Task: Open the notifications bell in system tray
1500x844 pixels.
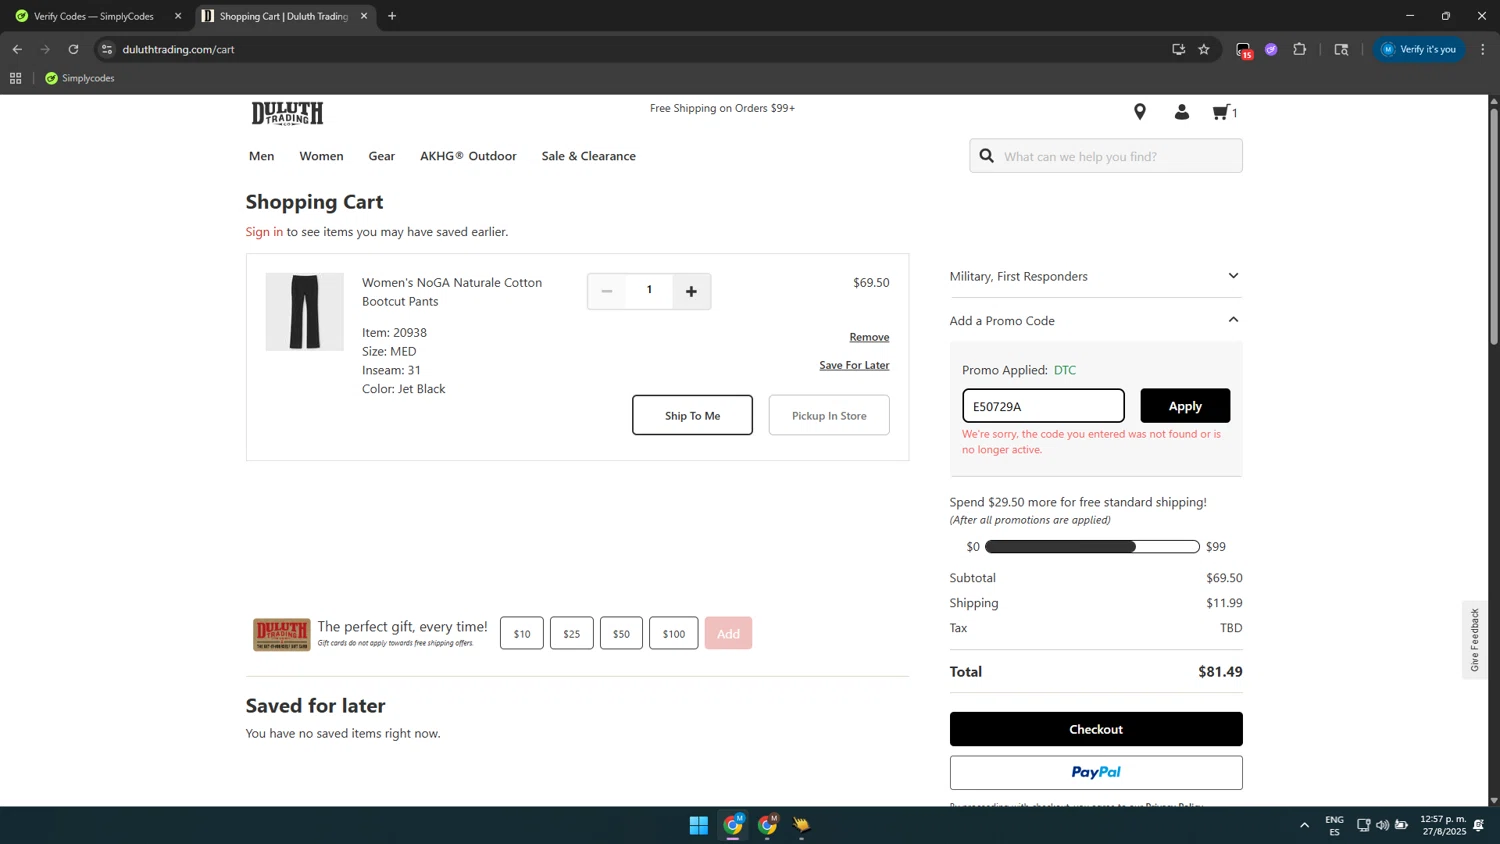Action: click(x=1478, y=825)
